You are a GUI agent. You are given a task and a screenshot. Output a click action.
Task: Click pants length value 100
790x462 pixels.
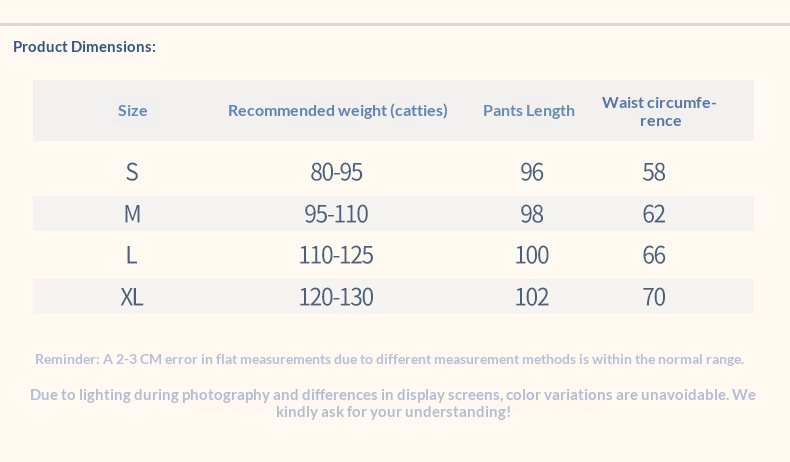click(x=532, y=255)
